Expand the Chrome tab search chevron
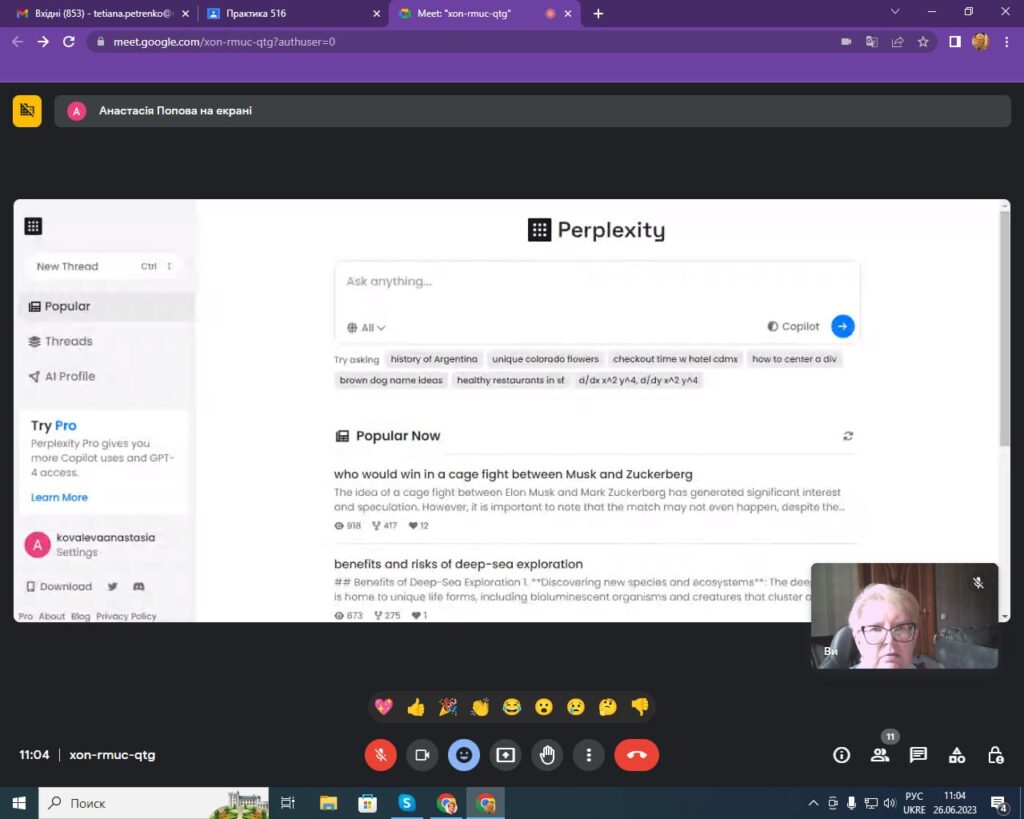This screenshot has width=1024, height=819. 895,12
